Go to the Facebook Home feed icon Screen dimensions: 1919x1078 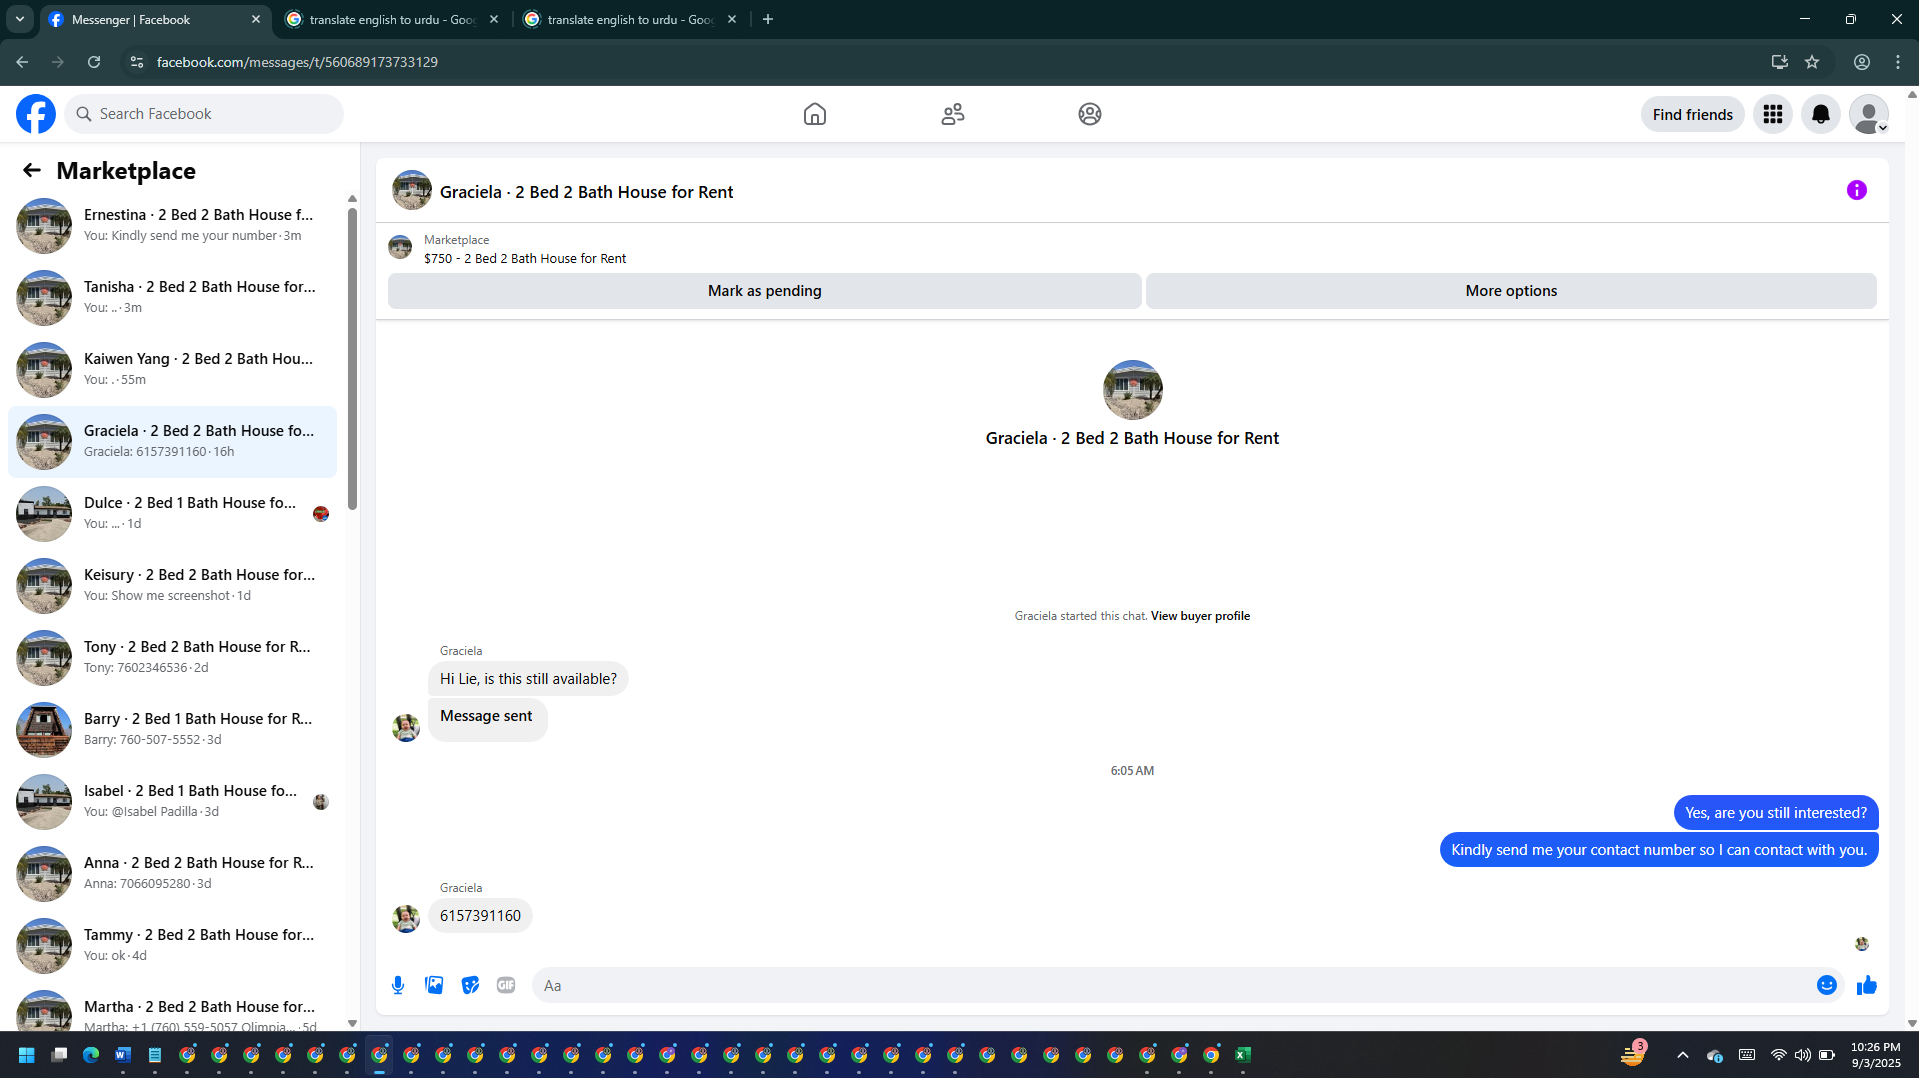coord(815,114)
